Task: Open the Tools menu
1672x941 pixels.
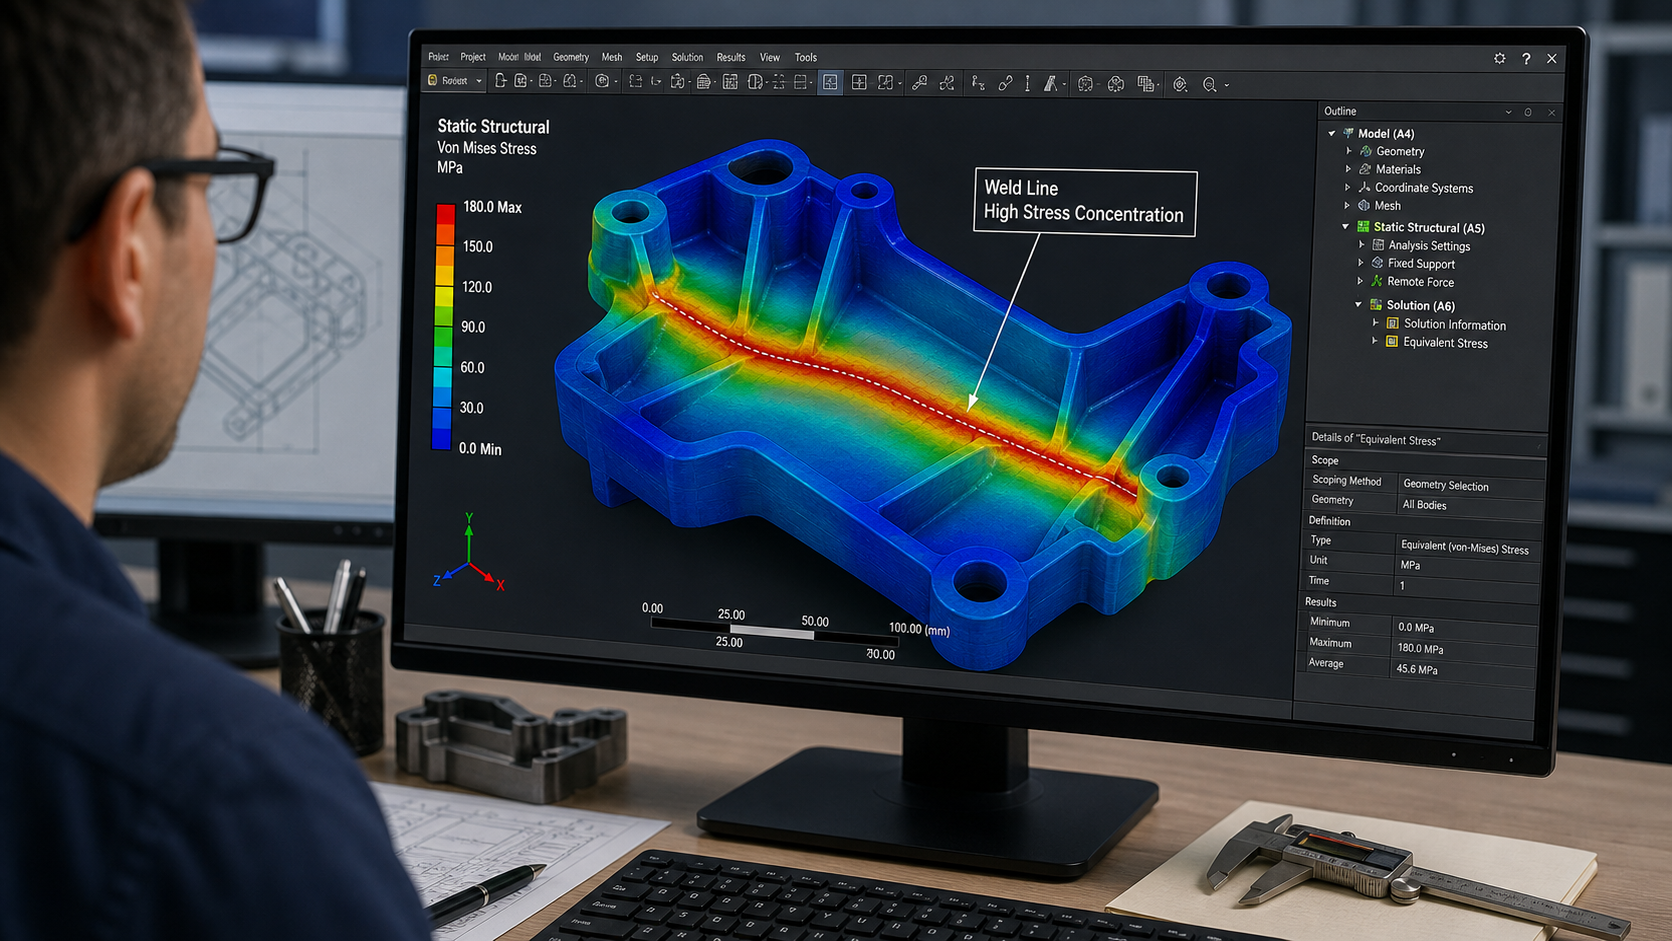Action: (x=806, y=57)
